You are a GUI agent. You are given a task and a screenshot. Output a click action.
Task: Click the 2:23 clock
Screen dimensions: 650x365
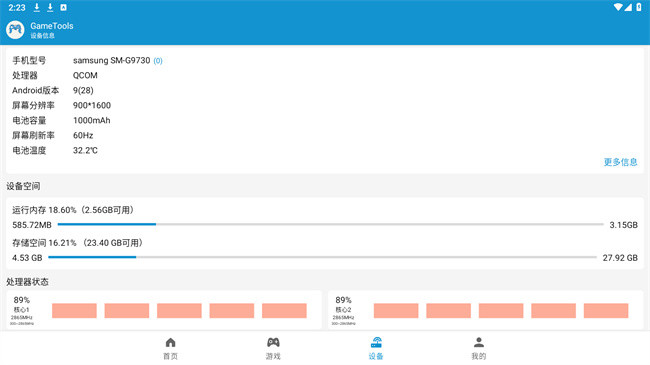(x=17, y=7)
